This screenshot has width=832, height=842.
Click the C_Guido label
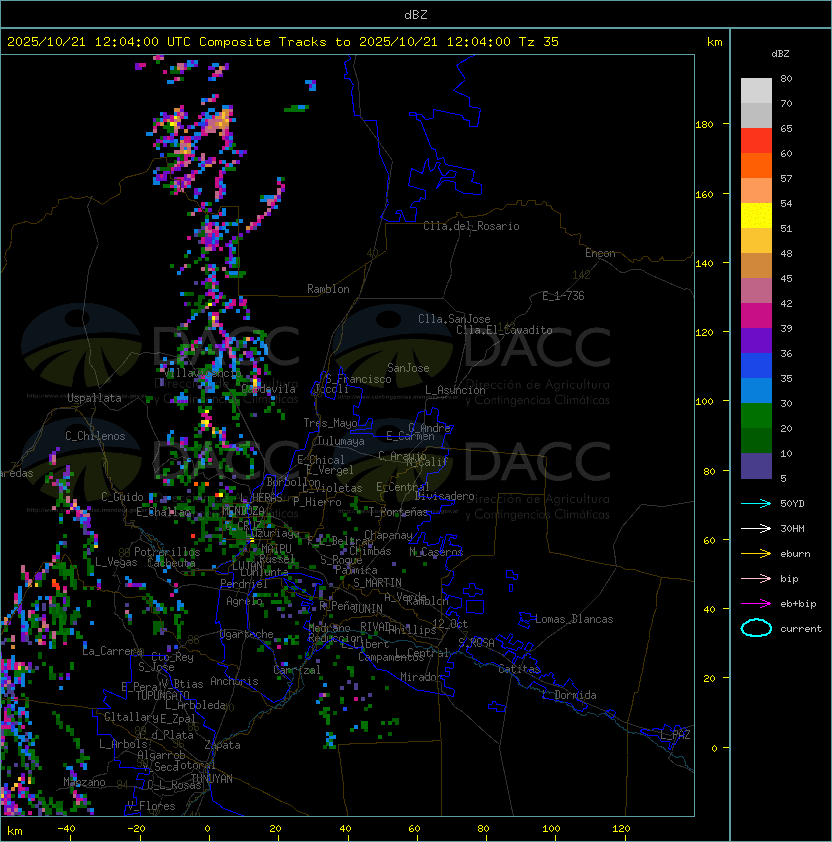(x=122, y=497)
